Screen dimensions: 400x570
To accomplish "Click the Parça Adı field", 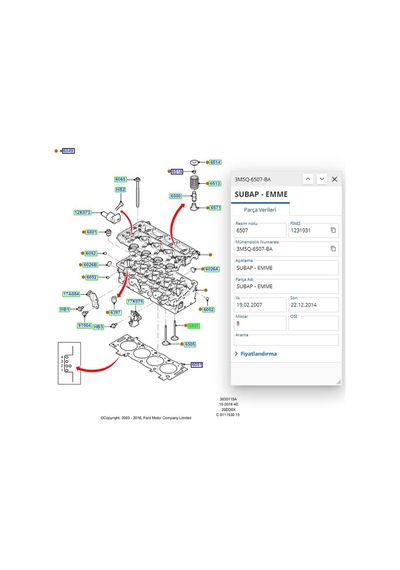I will pos(287,286).
